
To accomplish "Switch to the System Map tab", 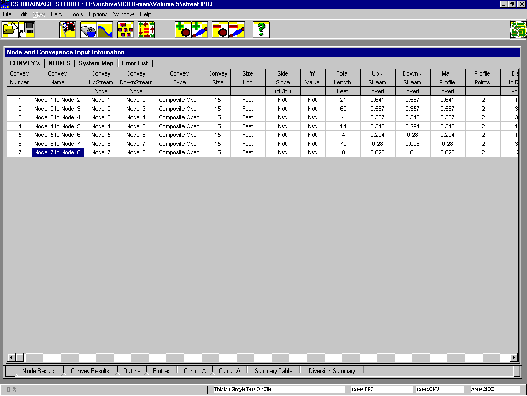I will pos(96,63).
